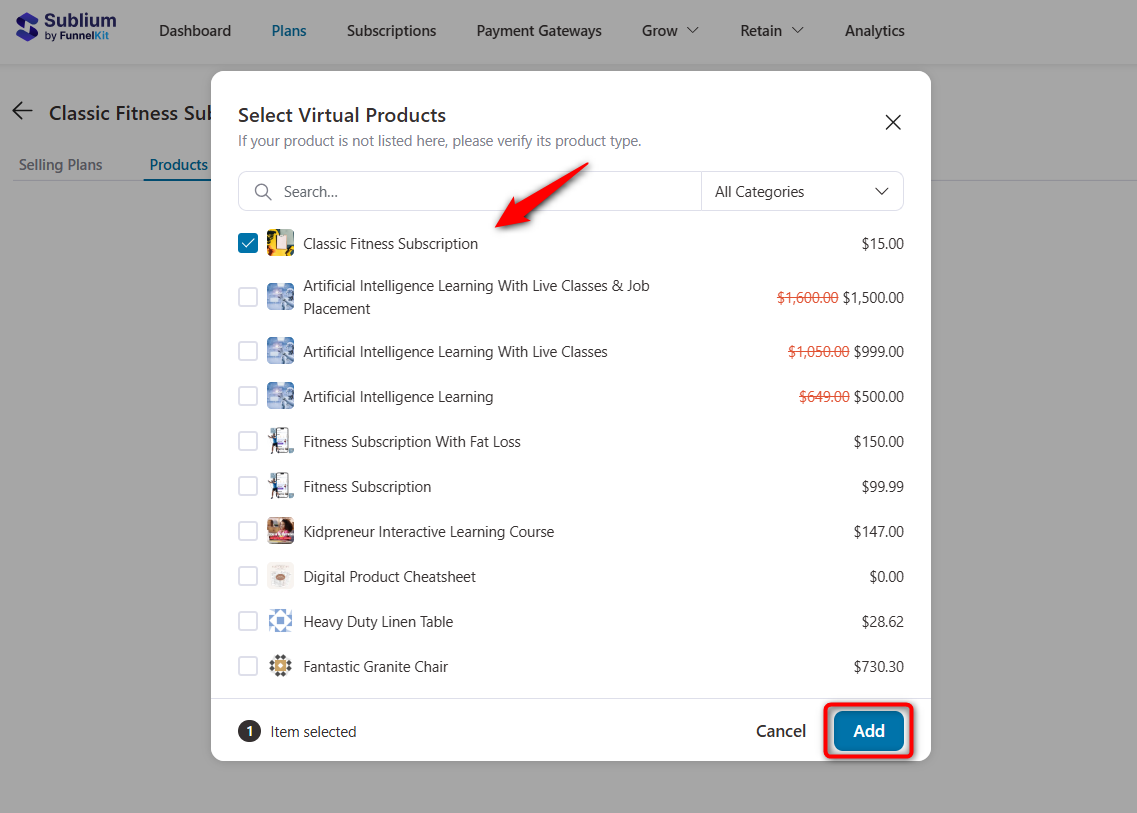This screenshot has height=813, width=1137.
Task: Expand the Grow menu
Action: pos(669,31)
